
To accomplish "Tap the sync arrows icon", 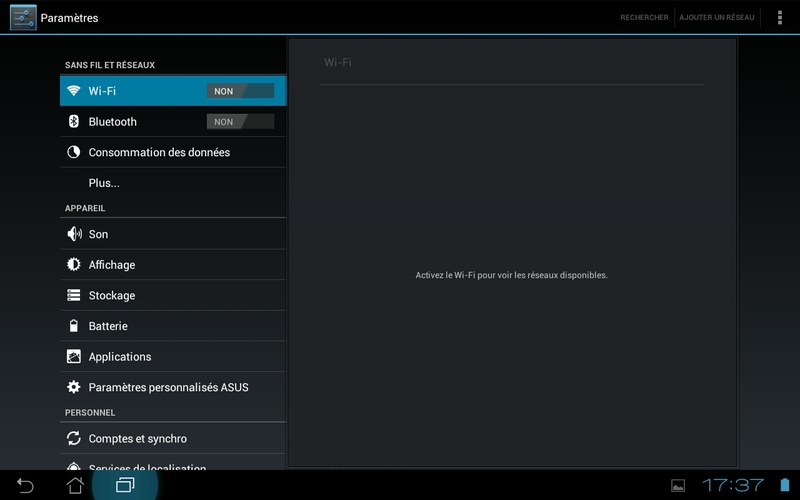I will (x=73, y=438).
